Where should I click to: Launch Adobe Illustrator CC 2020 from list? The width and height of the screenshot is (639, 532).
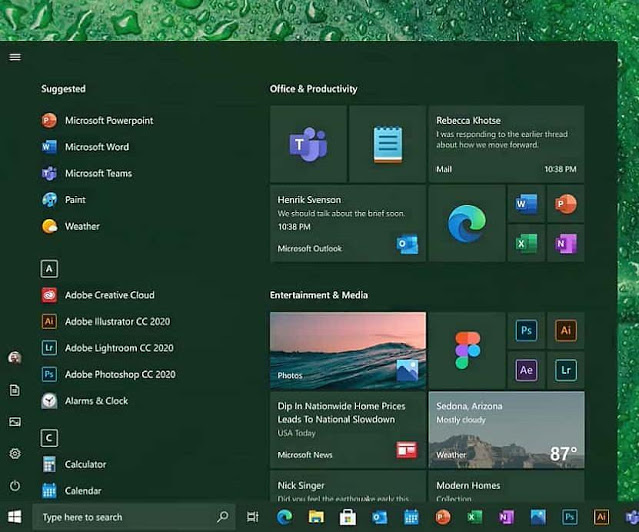106,322
